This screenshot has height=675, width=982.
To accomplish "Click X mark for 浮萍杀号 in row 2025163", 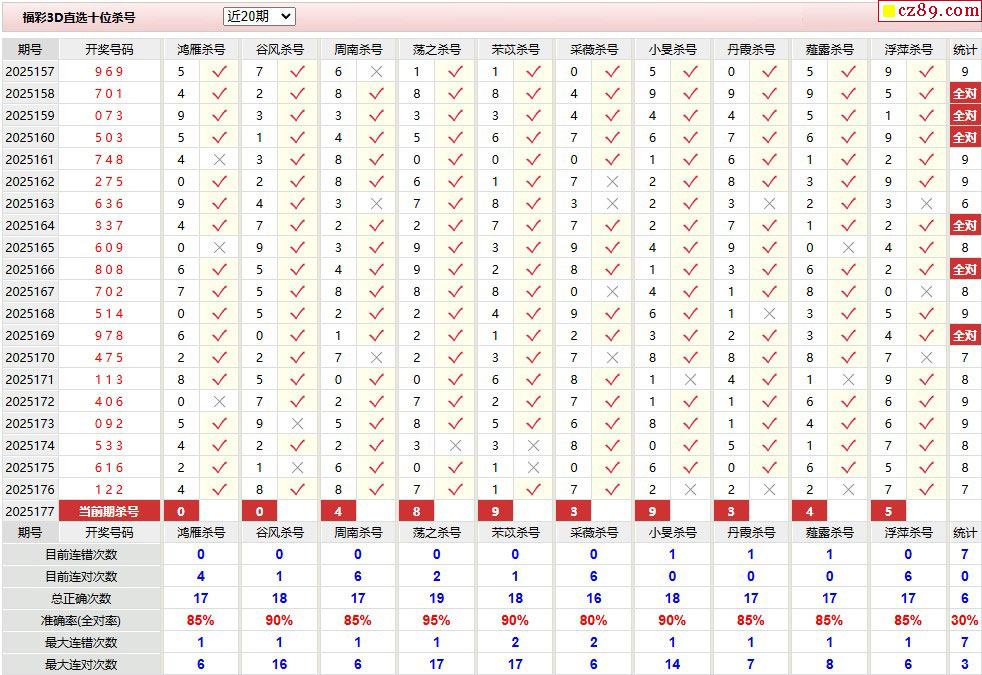I will [927, 204].
